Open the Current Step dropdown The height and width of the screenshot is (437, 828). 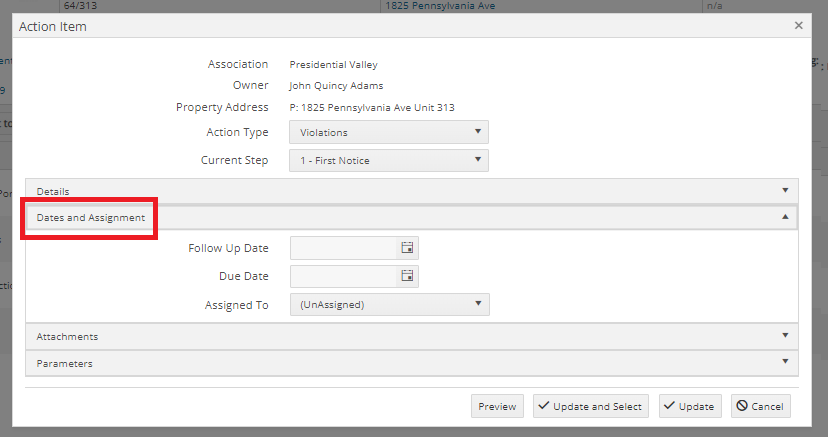tap(389, 160)
